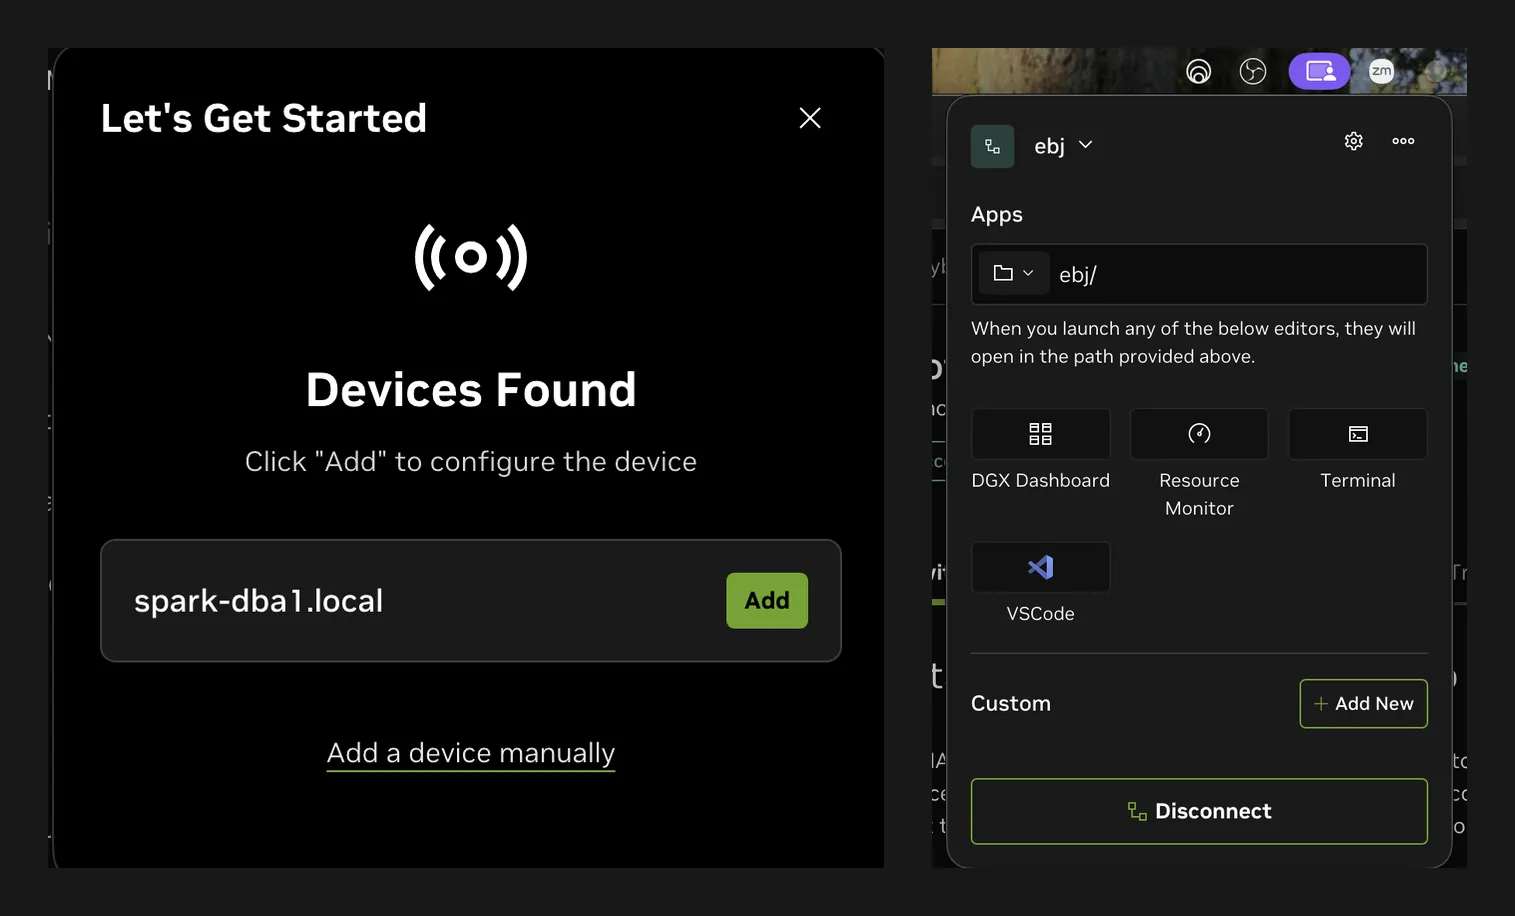
Task: Click the Apps section label
Action: tap(997, 215)
